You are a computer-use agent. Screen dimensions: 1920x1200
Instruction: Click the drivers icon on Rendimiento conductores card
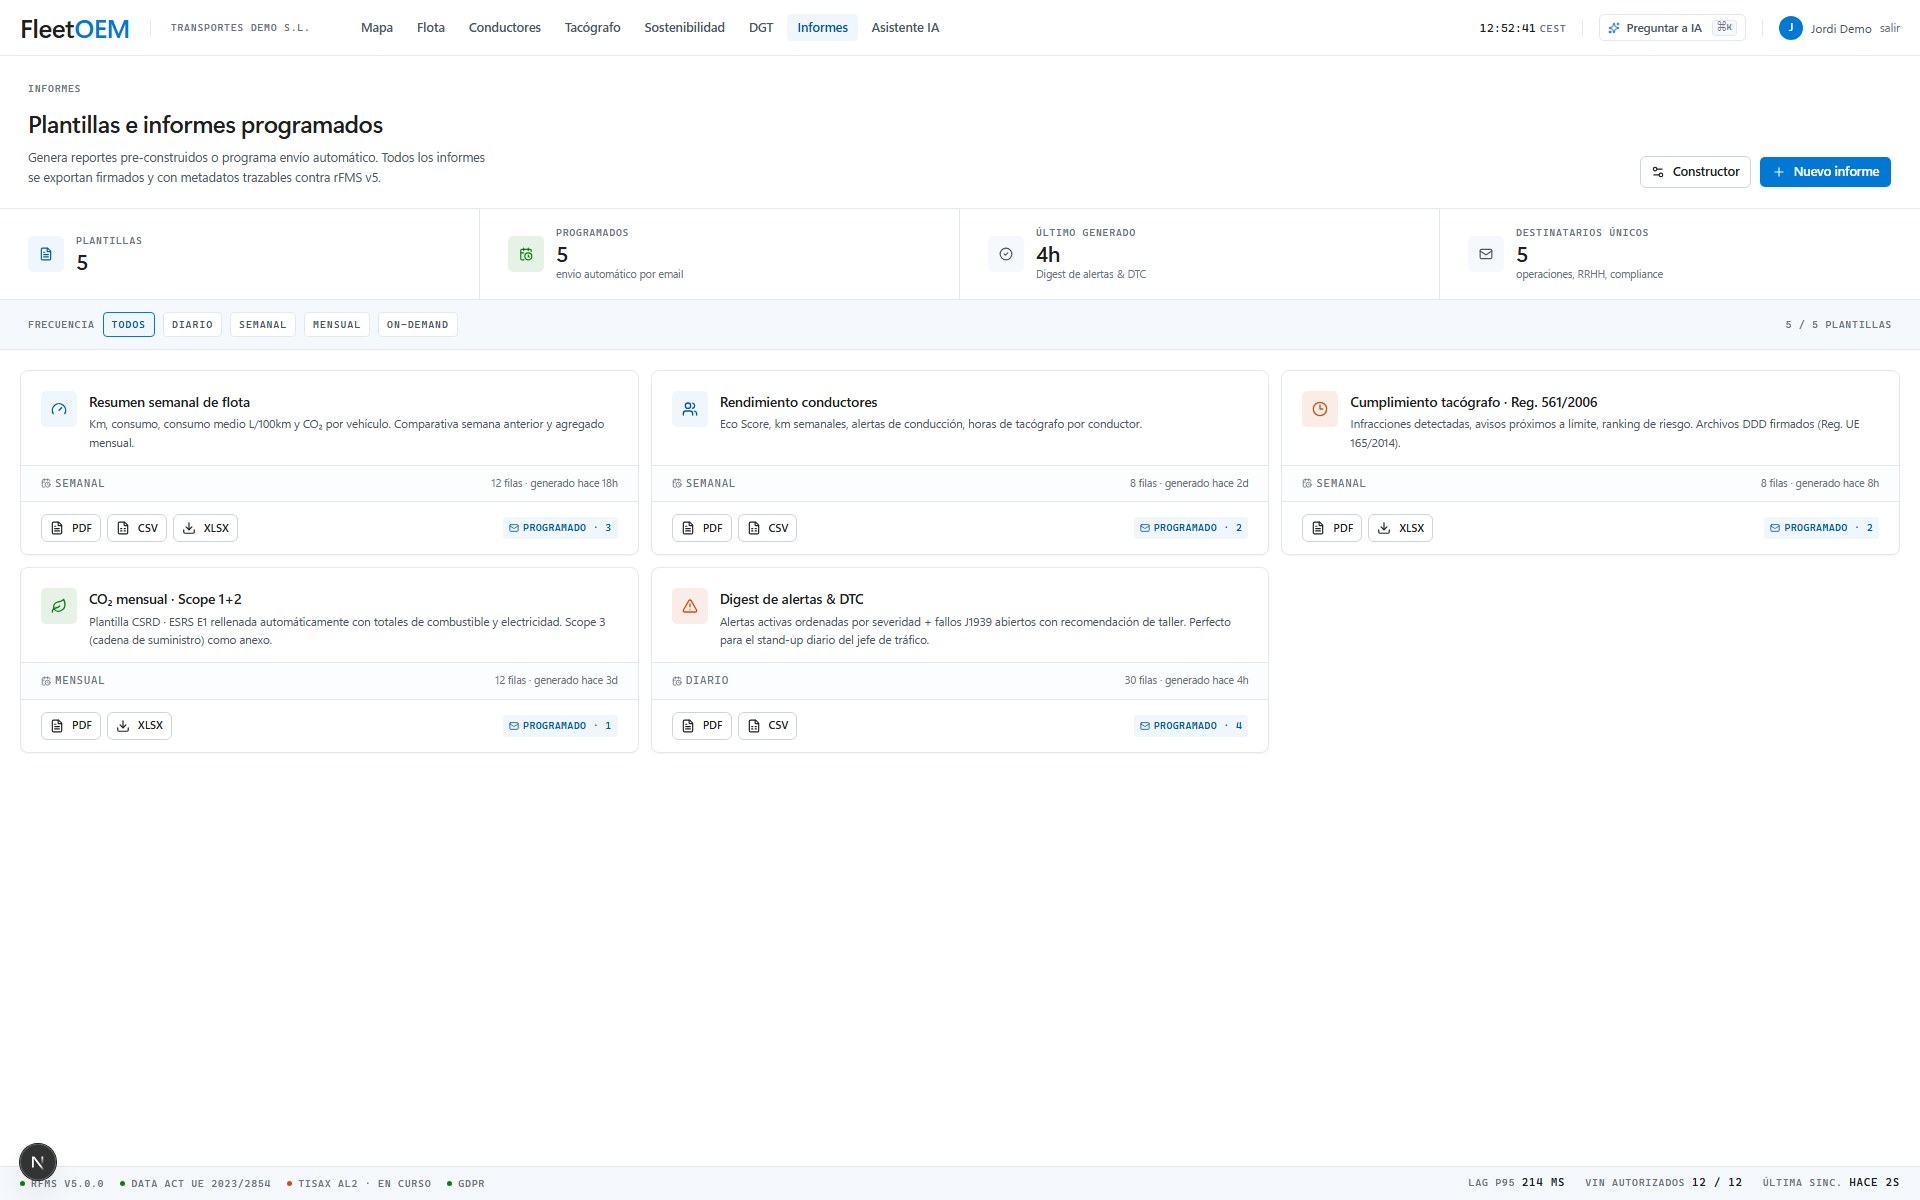click(x=690, y=409)
